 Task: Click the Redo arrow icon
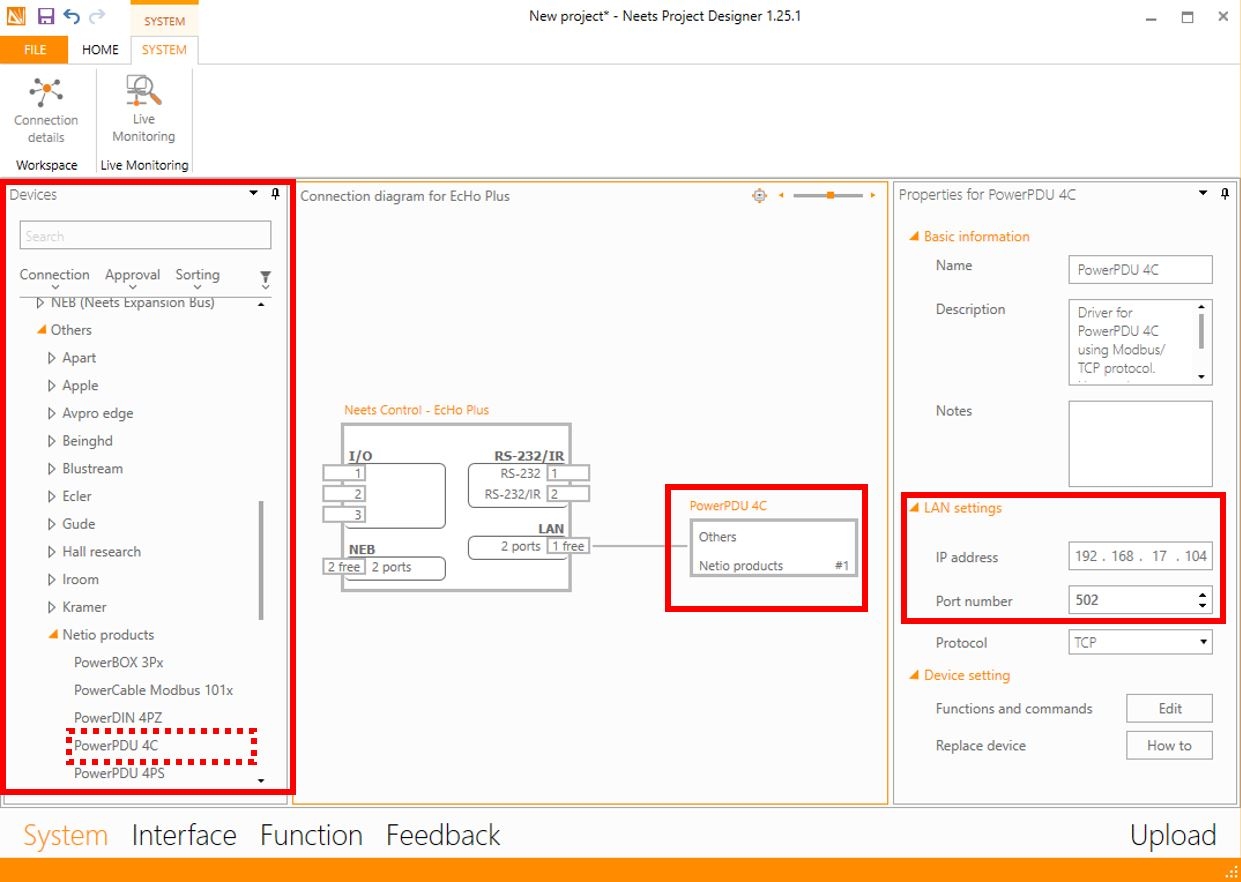[97, 16]
